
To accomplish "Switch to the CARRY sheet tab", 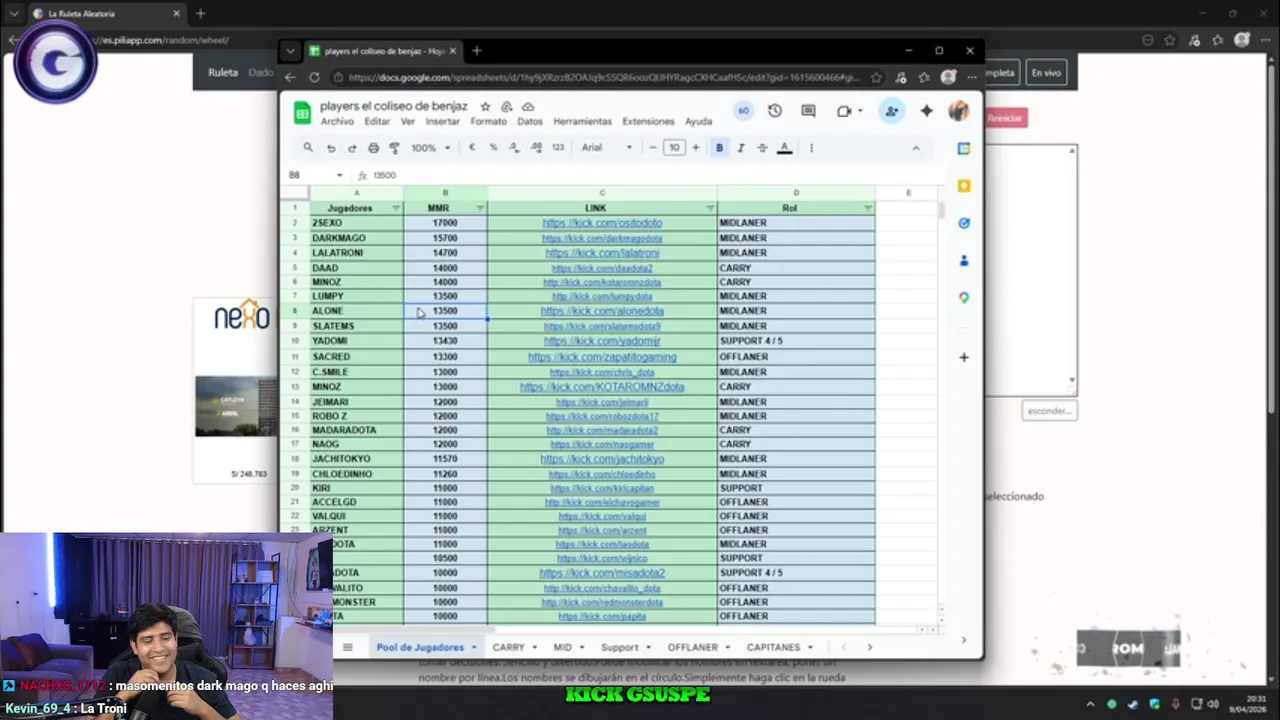I will [x=515, y=647].
